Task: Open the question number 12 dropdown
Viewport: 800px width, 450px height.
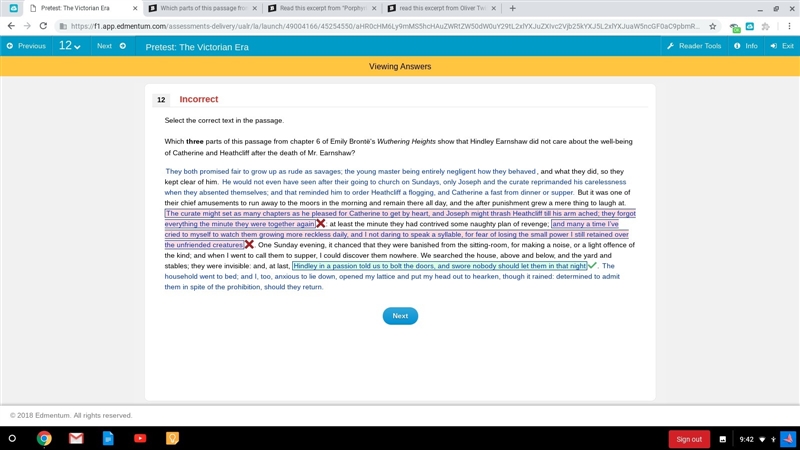Action: [69, 46]
